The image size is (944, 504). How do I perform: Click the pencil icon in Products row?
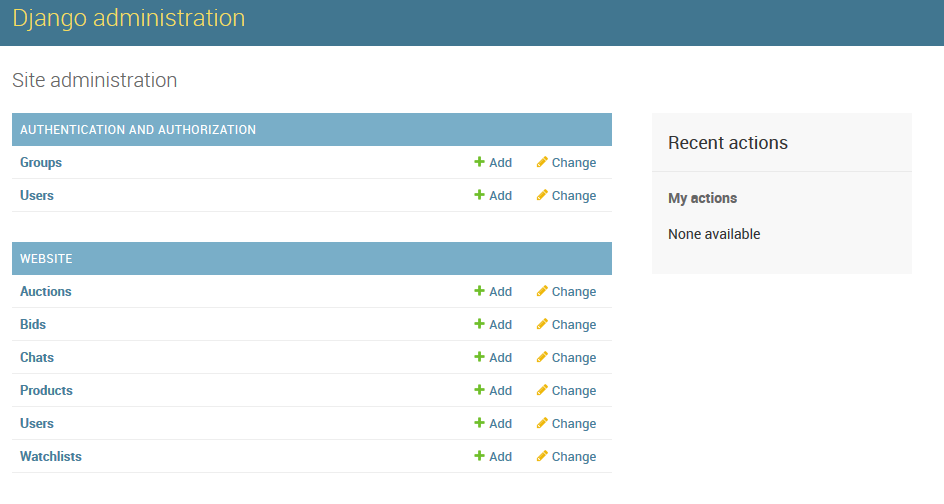(x=542, y=390)
